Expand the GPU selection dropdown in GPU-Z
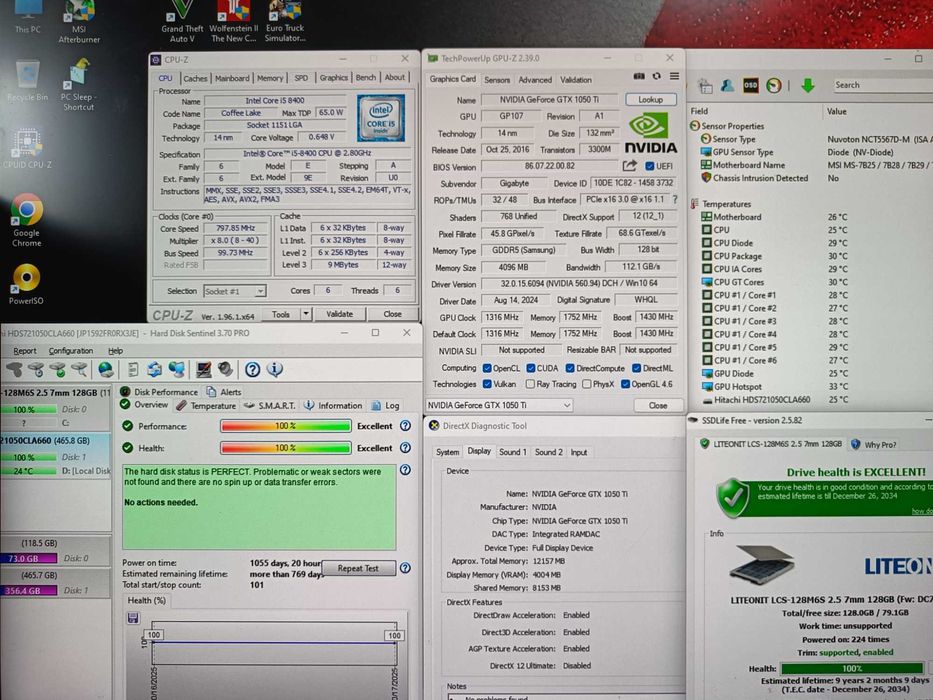The width and height of the screenshot is (933, 700). pyautogui.click(x=566, y=405)
